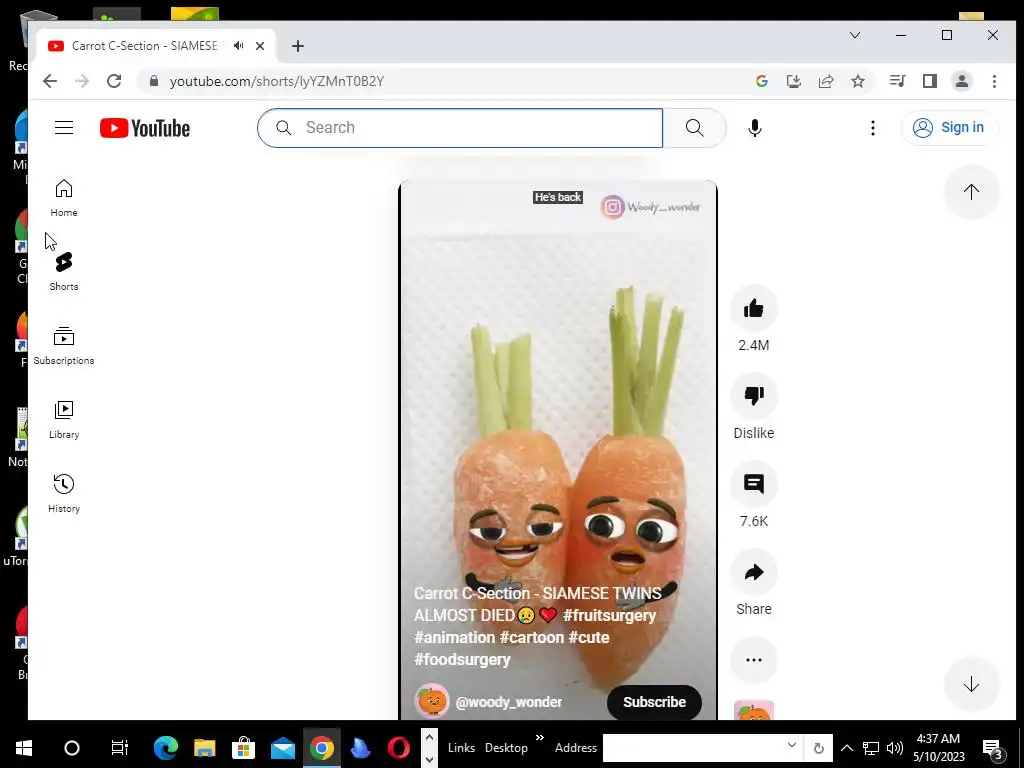Open File Explorer from taskbar

[x=204, y=748]
